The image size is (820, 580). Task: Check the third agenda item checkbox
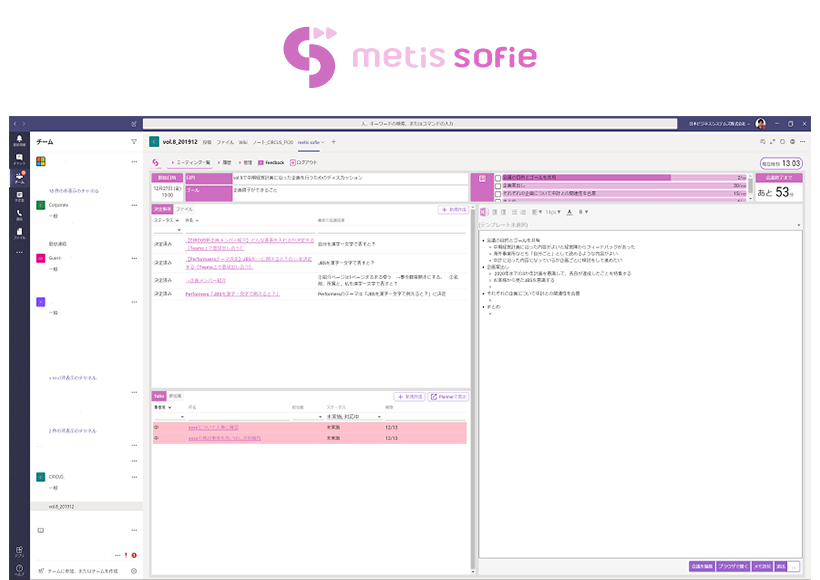tap(498, 193)
